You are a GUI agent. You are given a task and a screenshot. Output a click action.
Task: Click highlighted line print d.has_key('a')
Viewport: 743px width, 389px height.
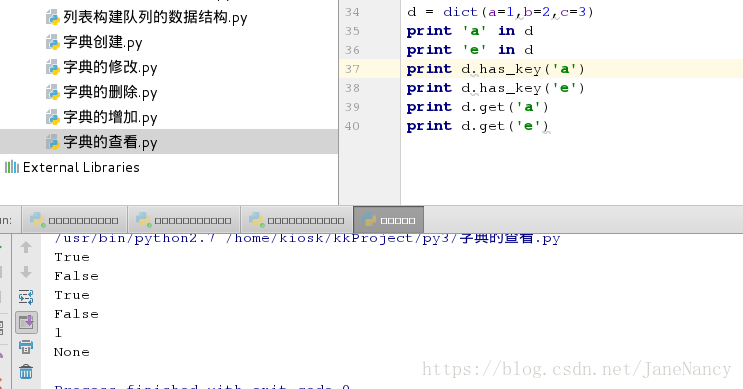[x=496, y=69]
